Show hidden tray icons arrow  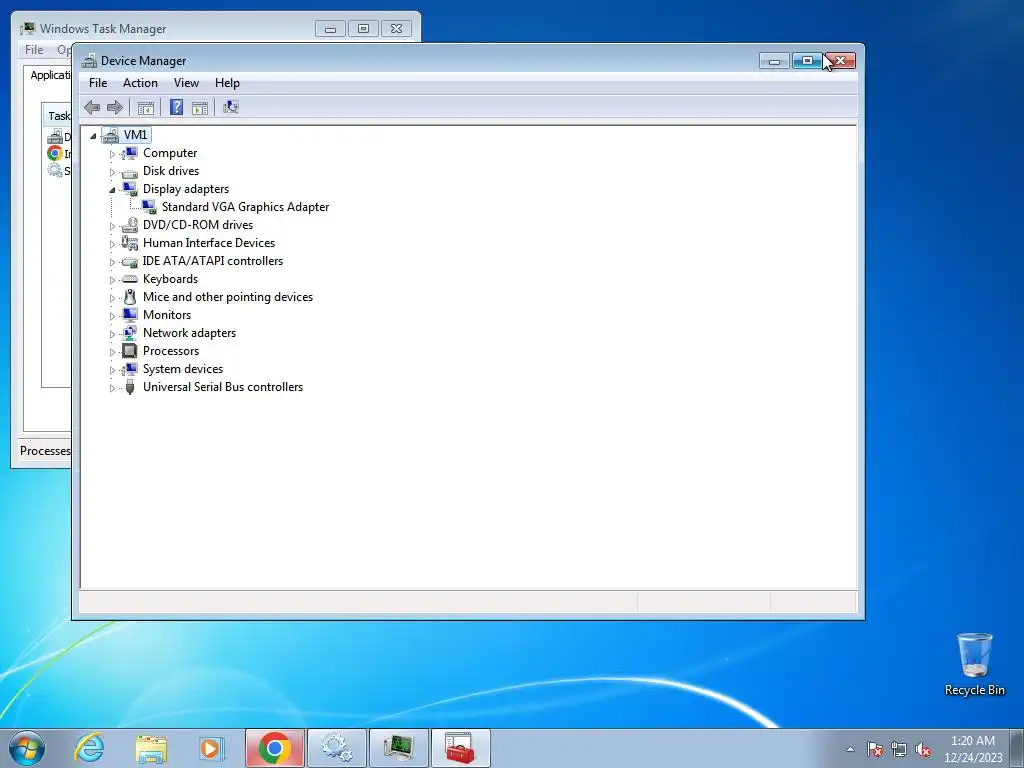point(850,750)
